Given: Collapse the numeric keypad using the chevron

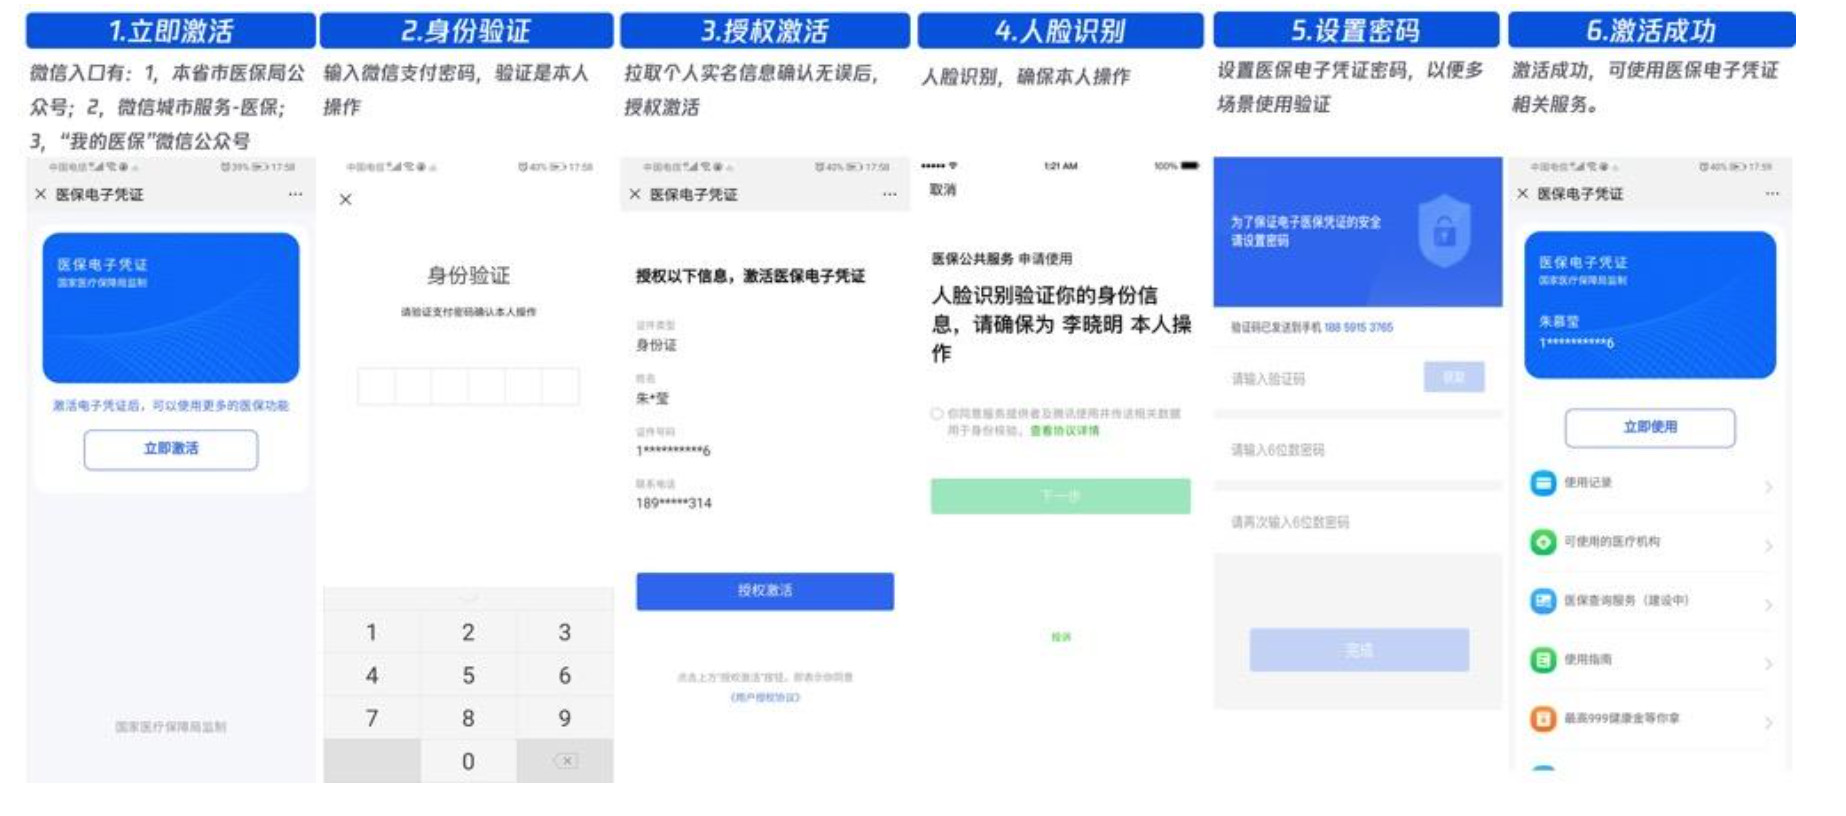Looking at the screenshot, I should click(x=468, y=598).
